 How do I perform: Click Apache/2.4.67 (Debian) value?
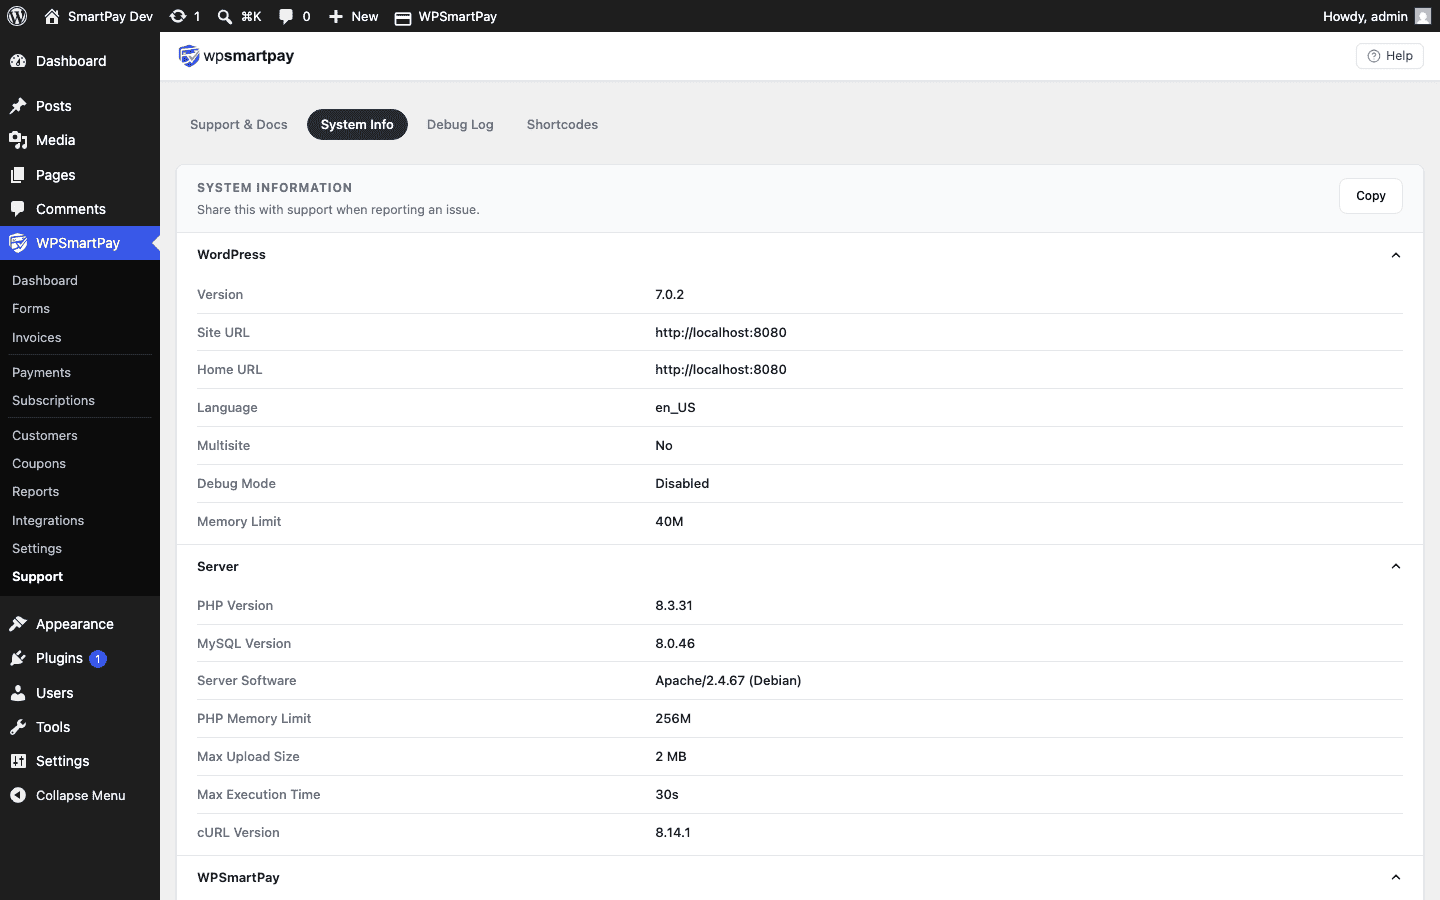tap(728, 681)
